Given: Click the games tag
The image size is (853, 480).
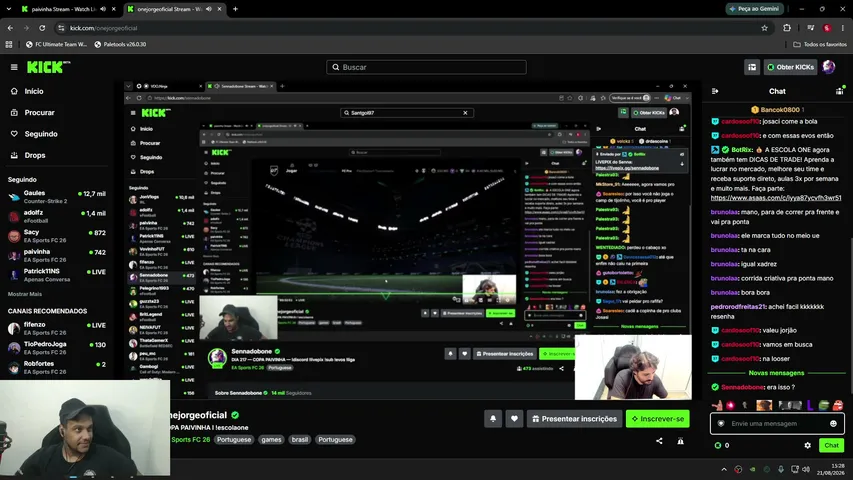Looking at the screenshot, I should (271, 440).
